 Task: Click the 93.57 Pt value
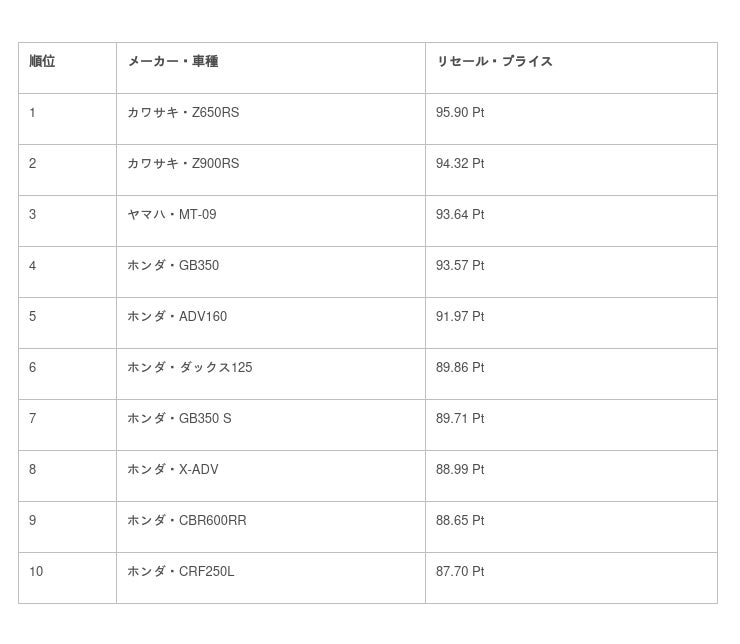(460, 266)
